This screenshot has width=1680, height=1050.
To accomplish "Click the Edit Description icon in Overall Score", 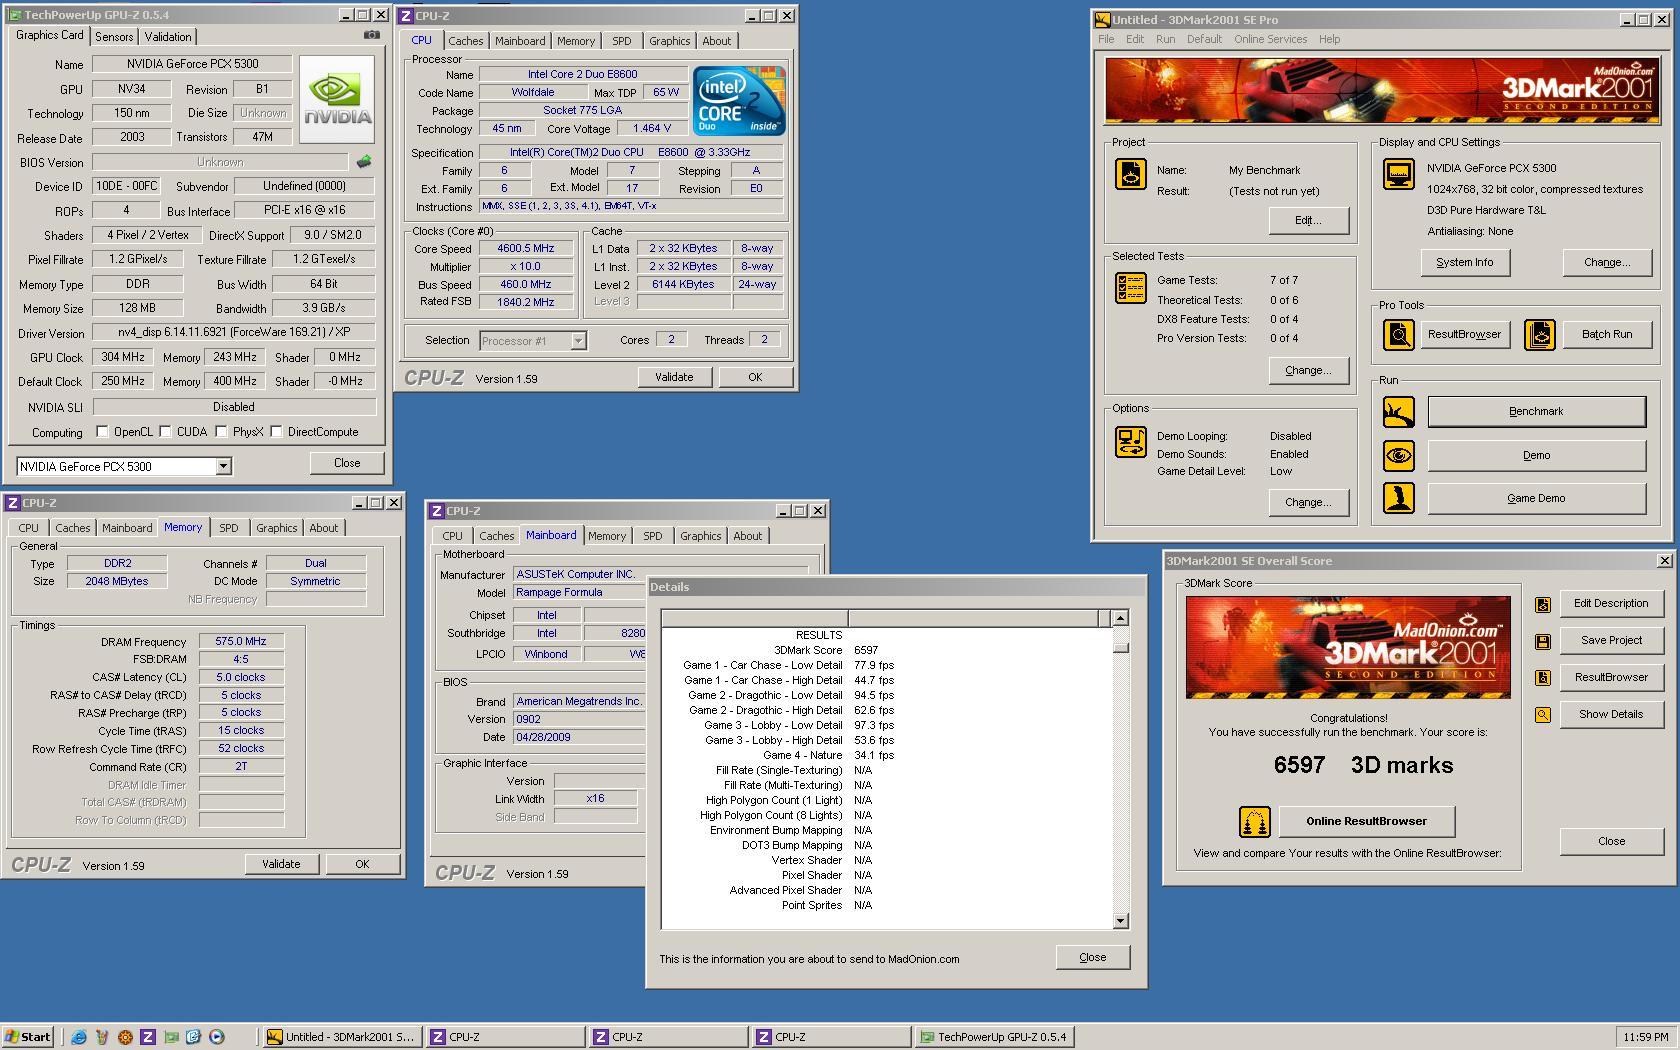I will click(1542, 604).
